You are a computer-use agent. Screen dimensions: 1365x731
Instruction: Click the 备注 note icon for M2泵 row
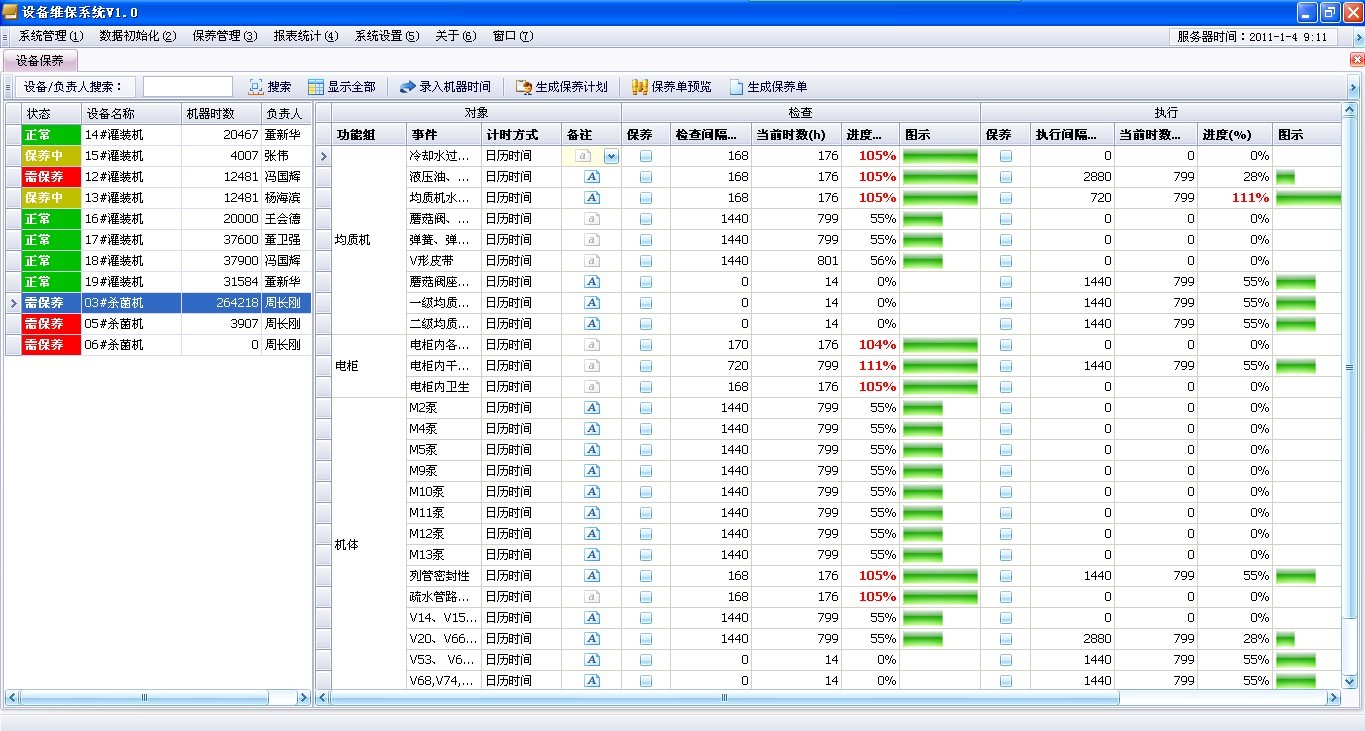pyautogui.click(x=592, y=408)
